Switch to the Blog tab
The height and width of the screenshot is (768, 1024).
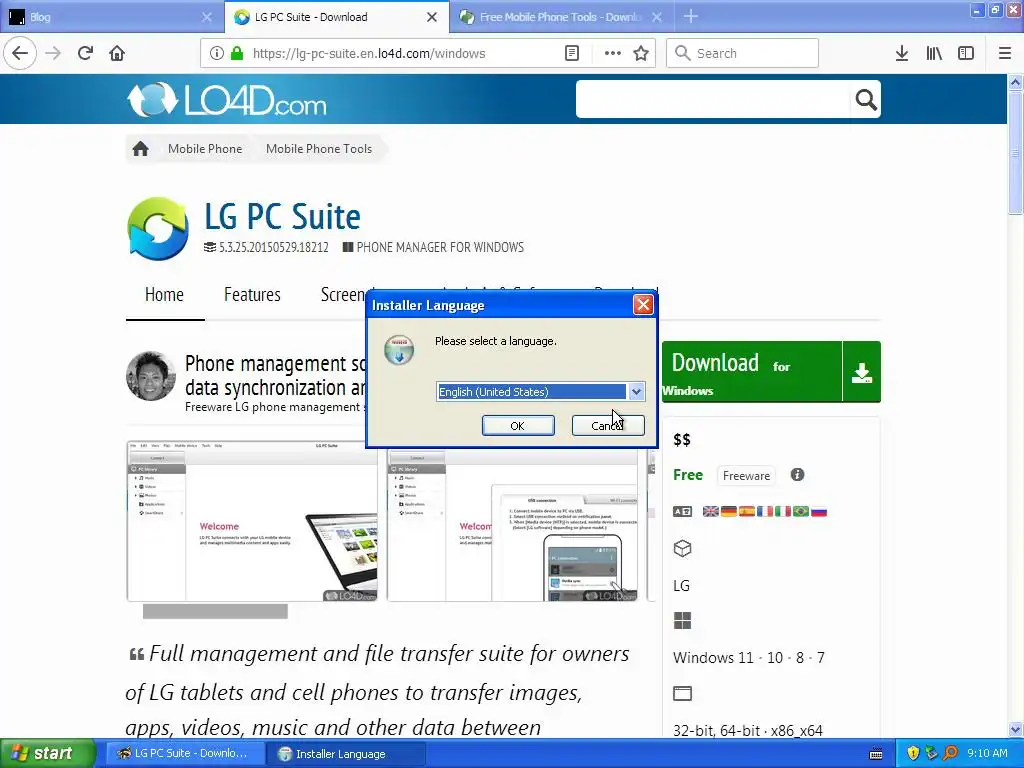pyautogui.click(x=112, y=17)
